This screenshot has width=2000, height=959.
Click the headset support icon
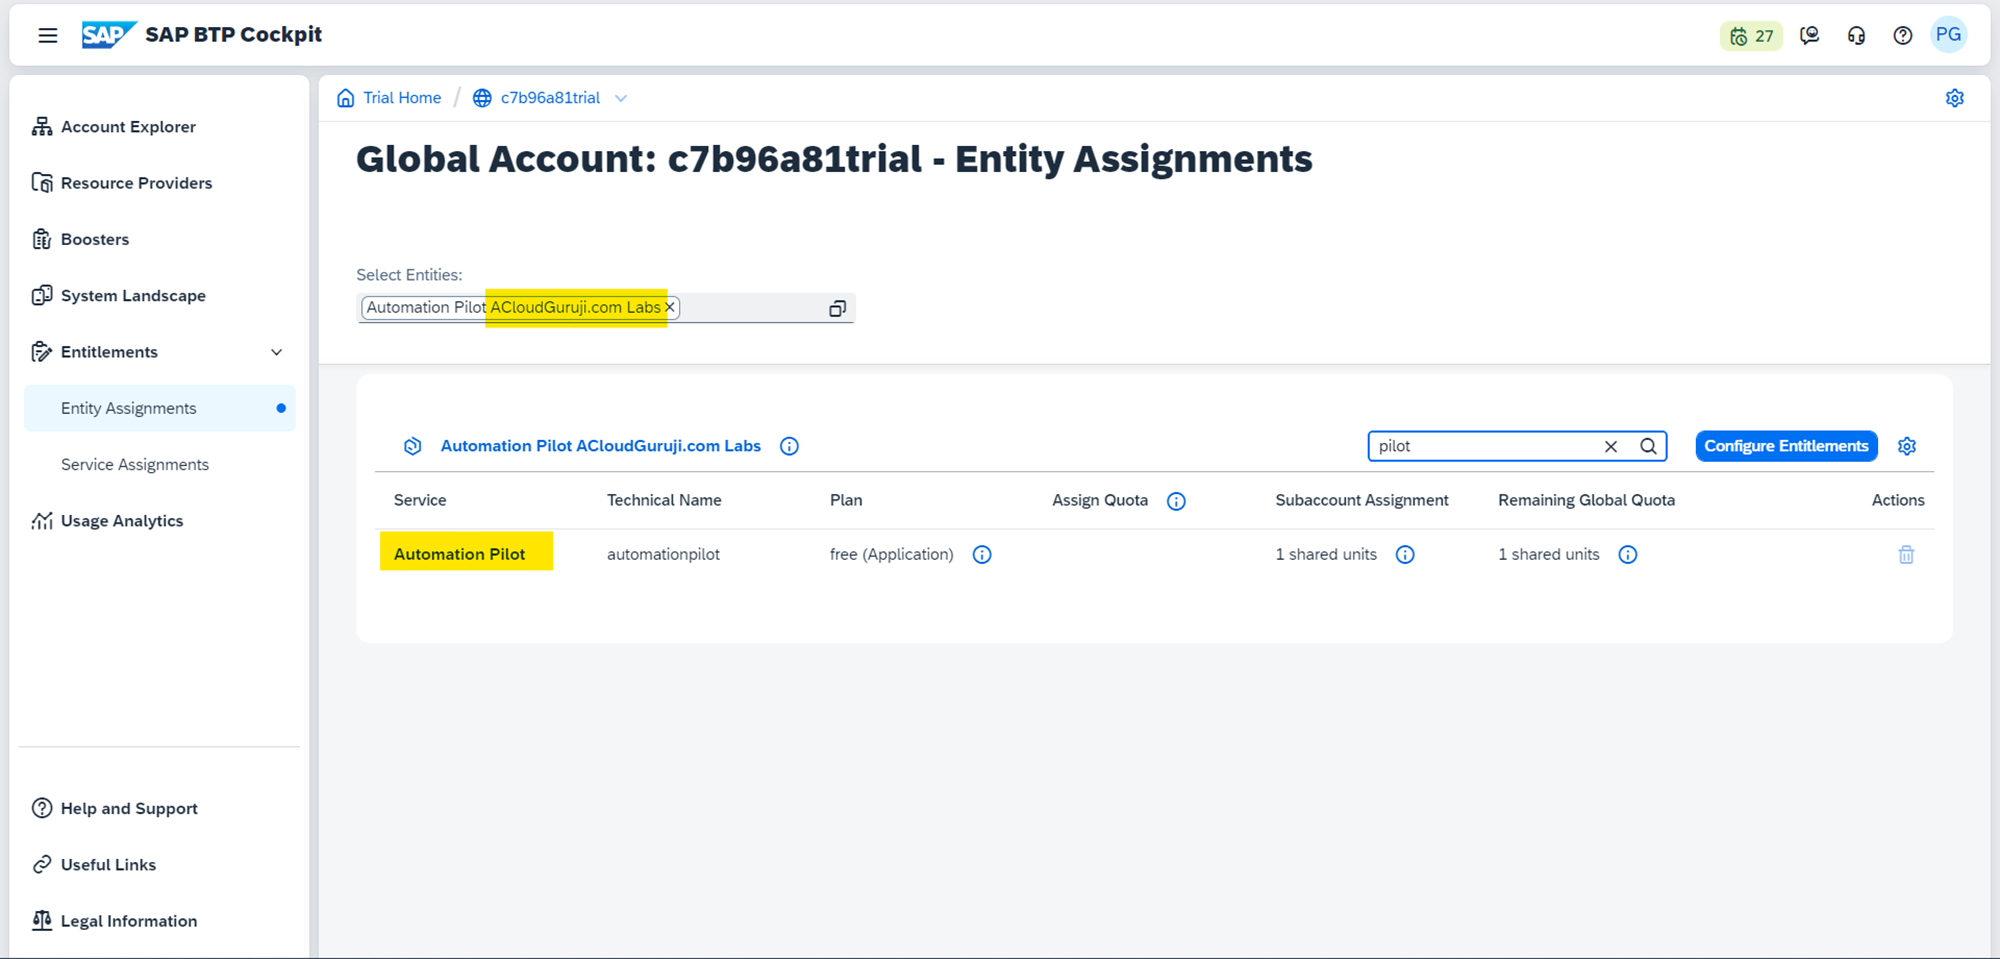point(1856,36)
